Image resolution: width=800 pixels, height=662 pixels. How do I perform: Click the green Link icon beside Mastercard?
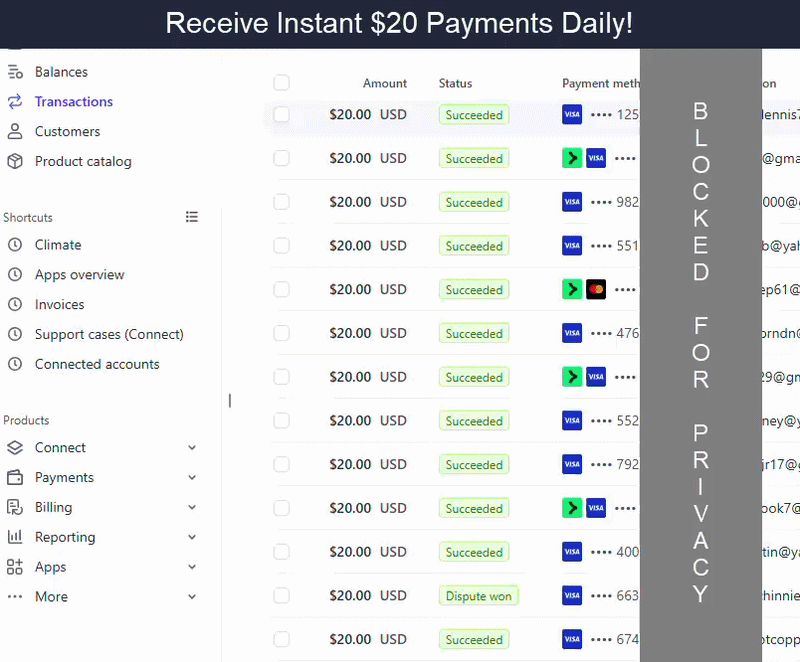tap(572, 290)
